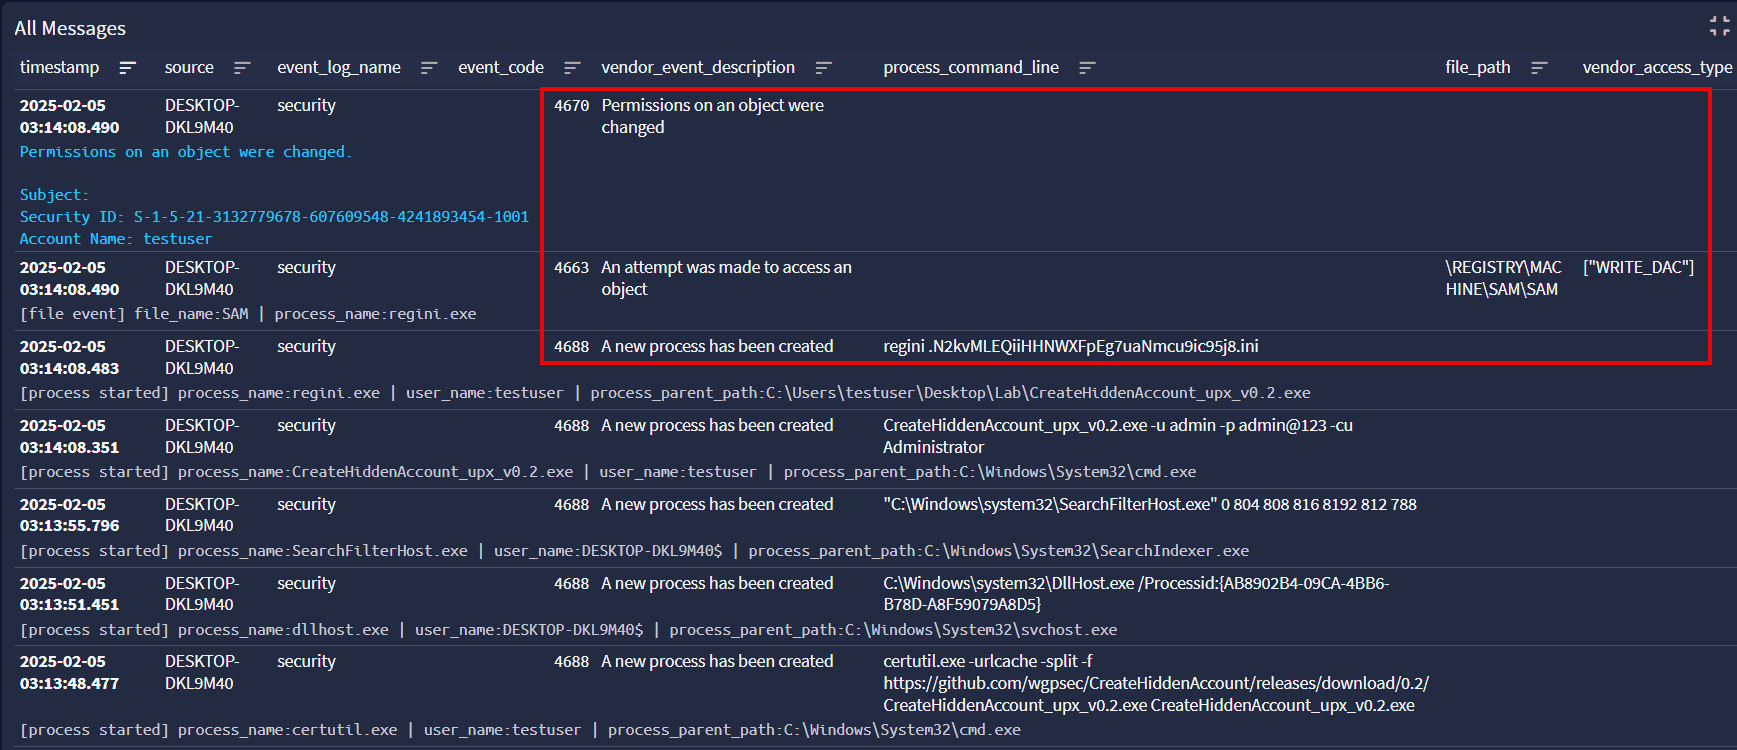This screenshot has width=1737, height=750.
Task: Click sort icon next to event_log_name
Action: 429,68
